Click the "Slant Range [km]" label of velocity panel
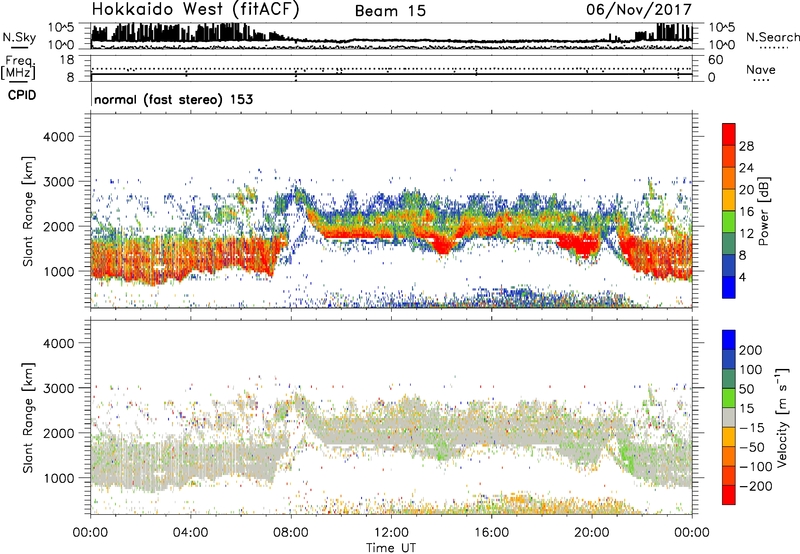The image size is (800, 554). 28,418
